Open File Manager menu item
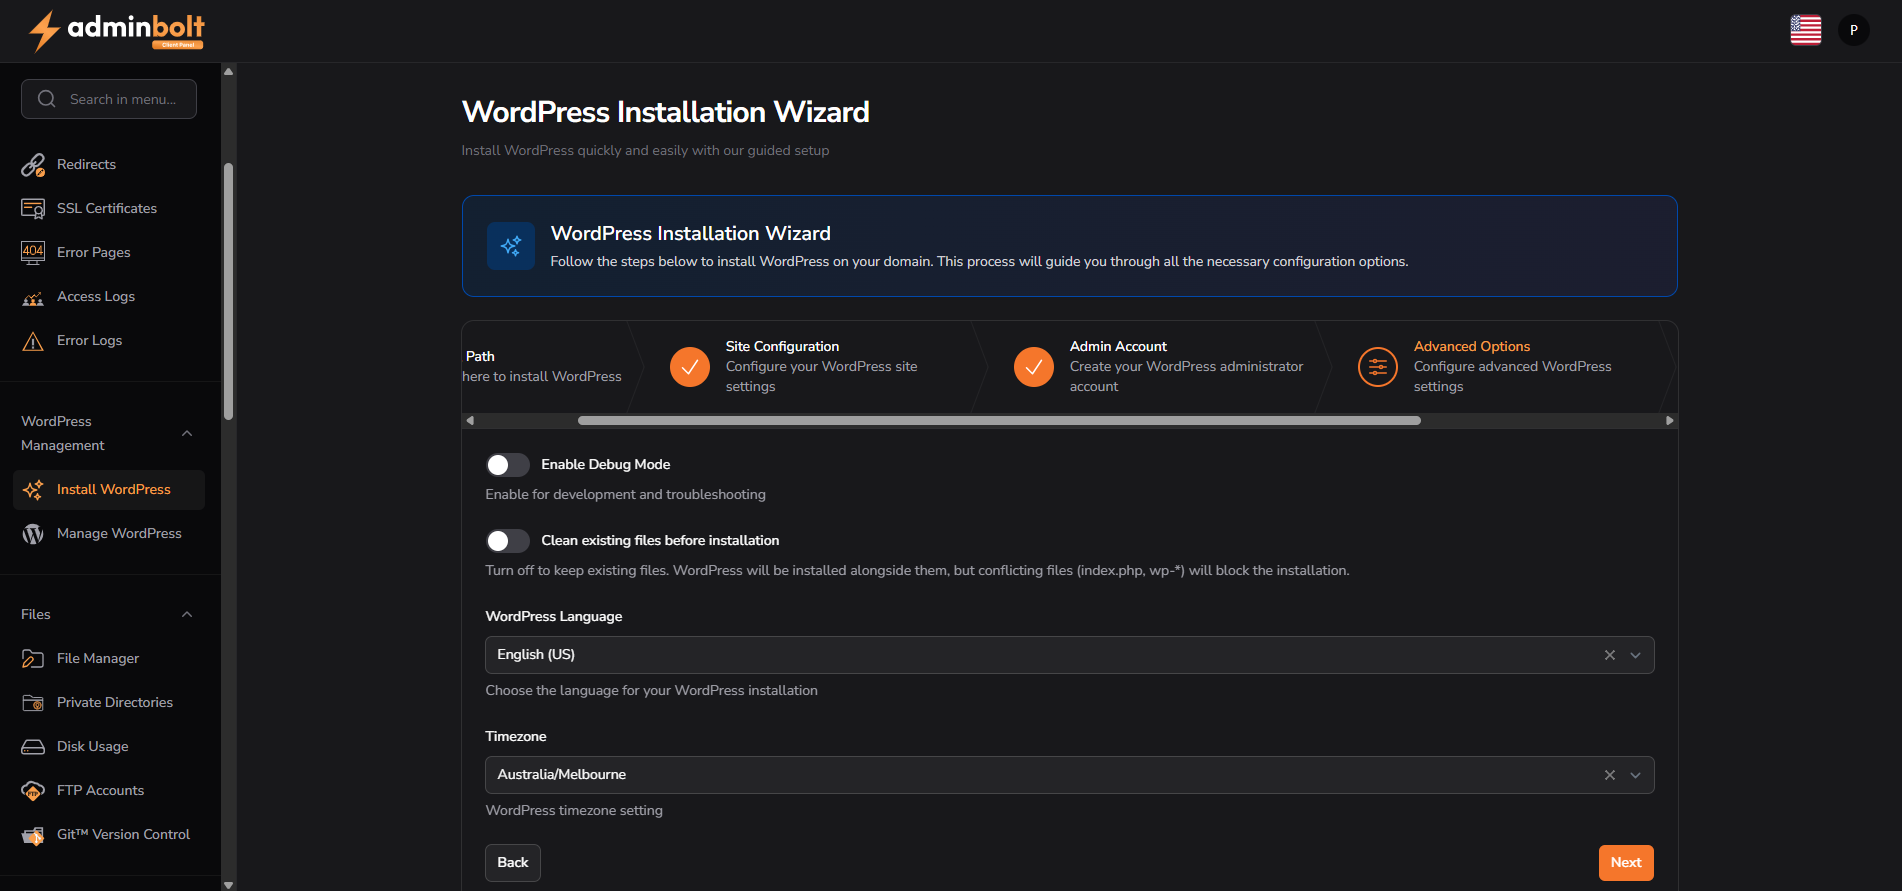The width and height of the screenshot is (1902, 891). 109,659
